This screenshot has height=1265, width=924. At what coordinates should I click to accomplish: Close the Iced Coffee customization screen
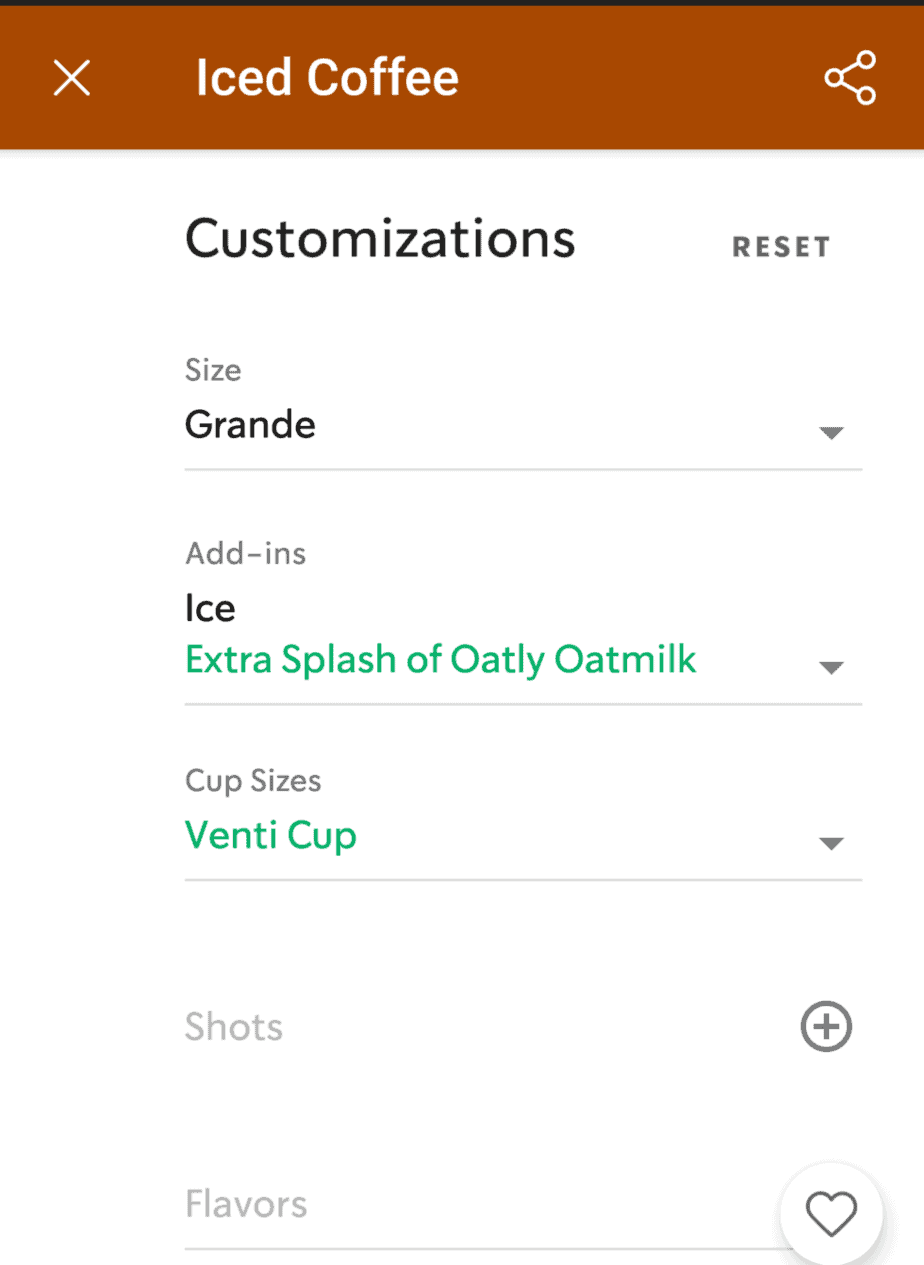point(72,78)
